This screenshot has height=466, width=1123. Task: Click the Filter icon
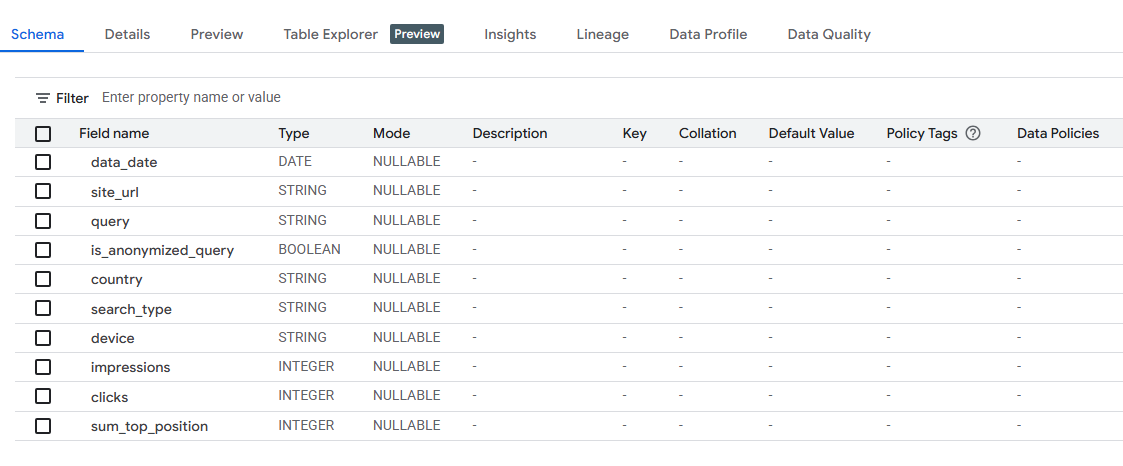pyautogui.click(x=43, y=98)
